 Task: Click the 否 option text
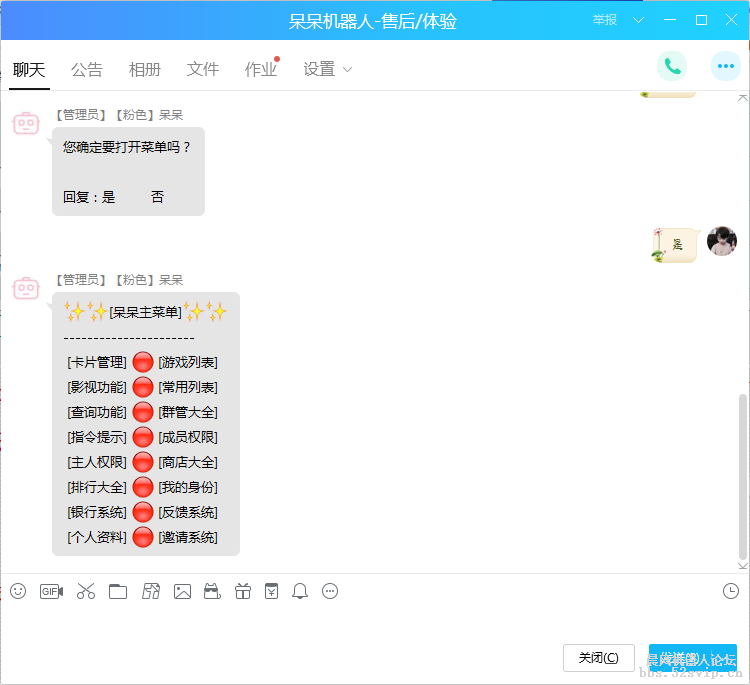coord(157,197)
